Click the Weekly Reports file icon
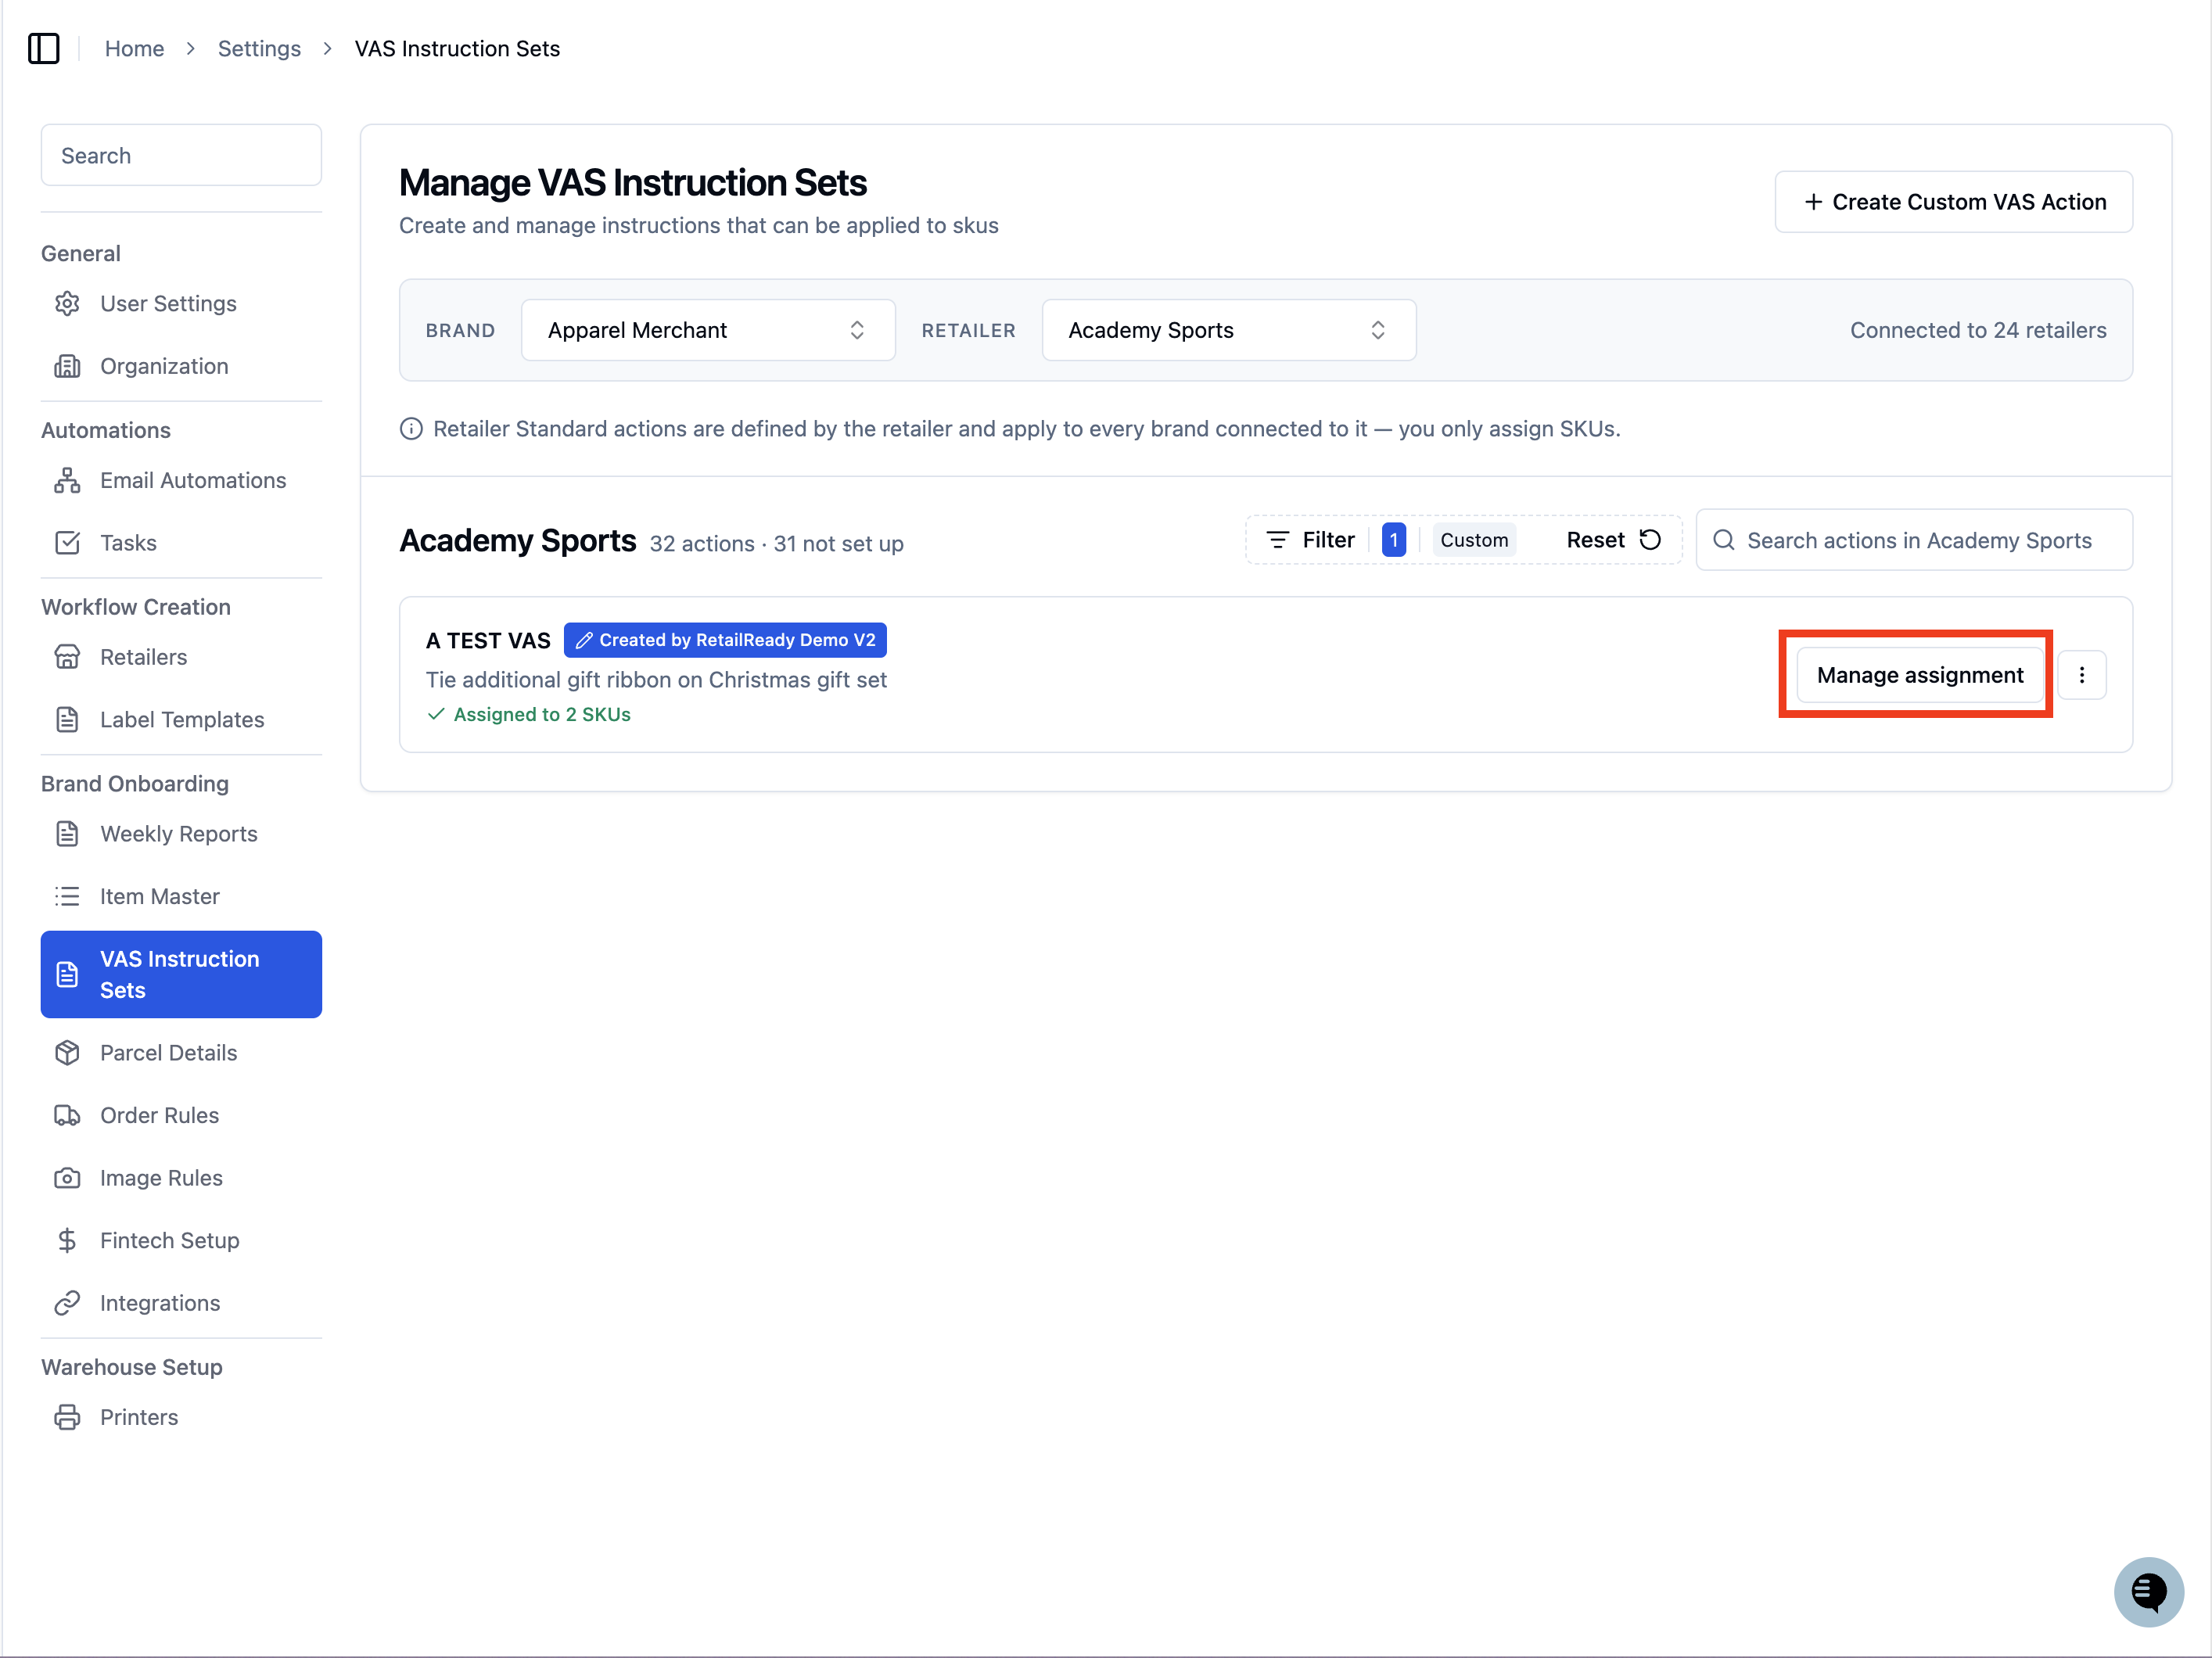The image size is (2212, 1658). [x=67, y=834]
